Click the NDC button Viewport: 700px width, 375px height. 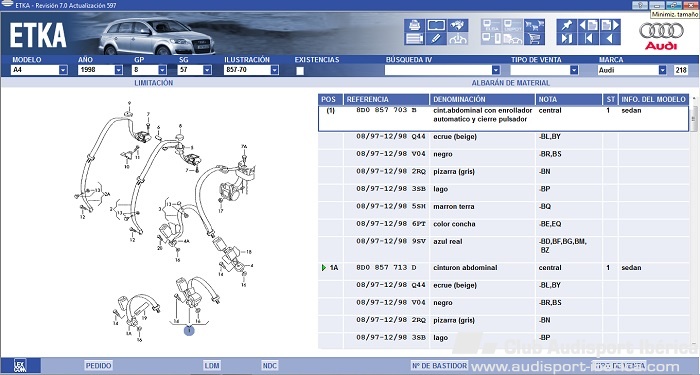pos(270,366)
